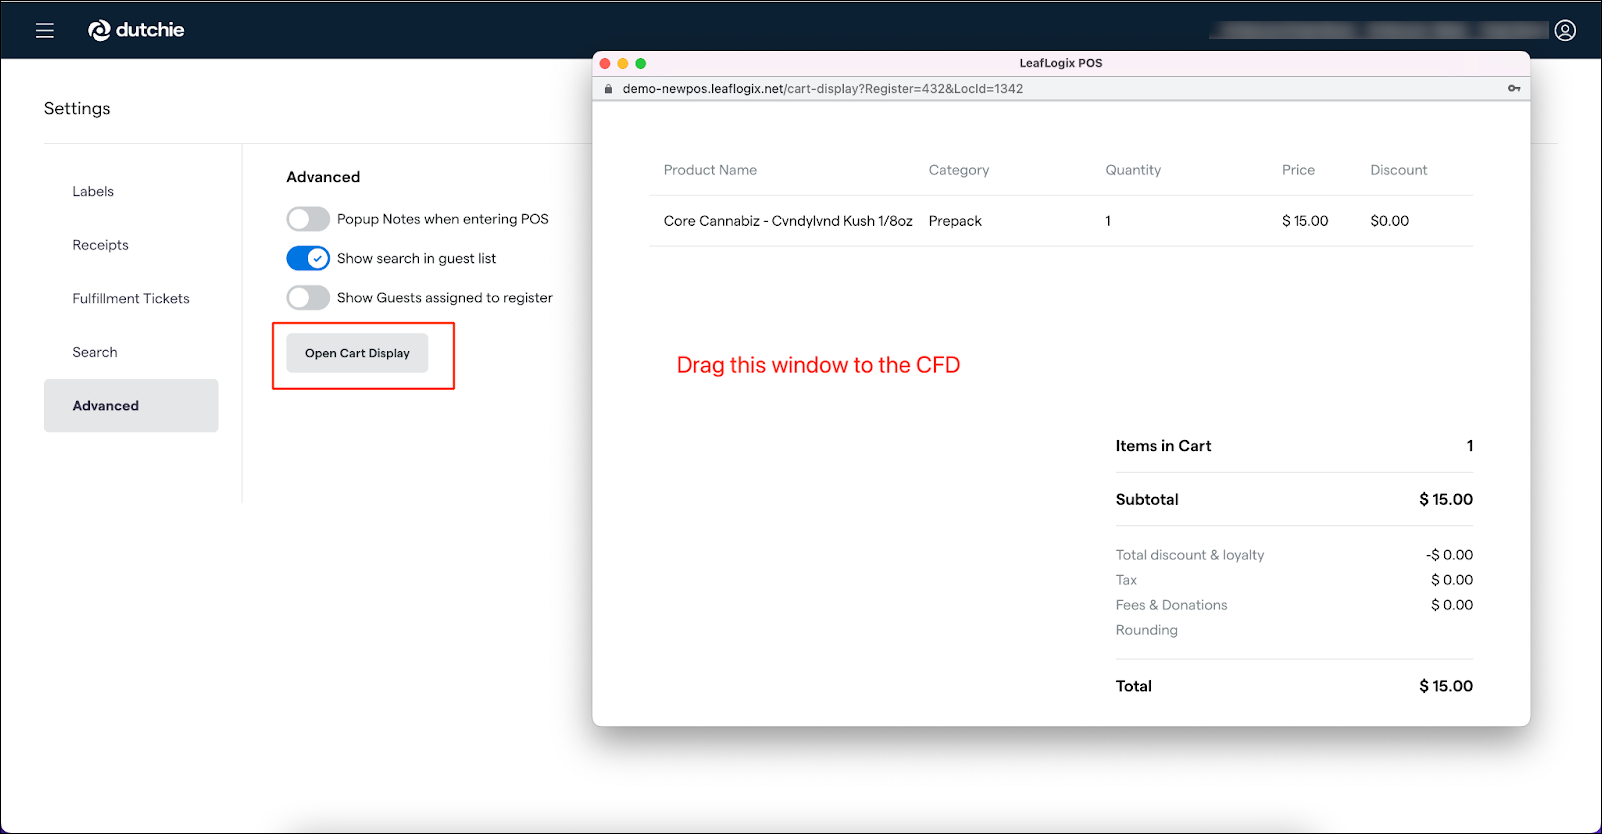Viewport: 1602px width, 834px height.
Task: Click the Price column header
Action: 1298,170
